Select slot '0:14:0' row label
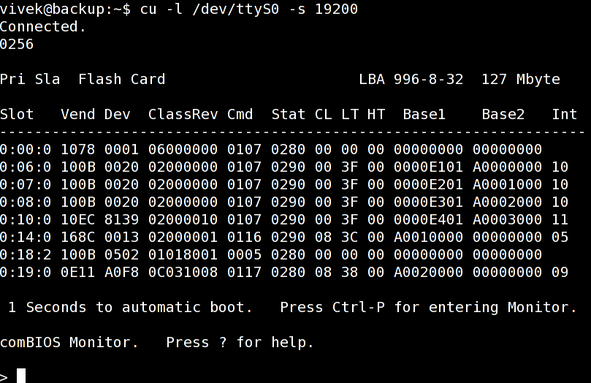Image resolution: width=591 pixels, height=383 pixels. point(26,237)
